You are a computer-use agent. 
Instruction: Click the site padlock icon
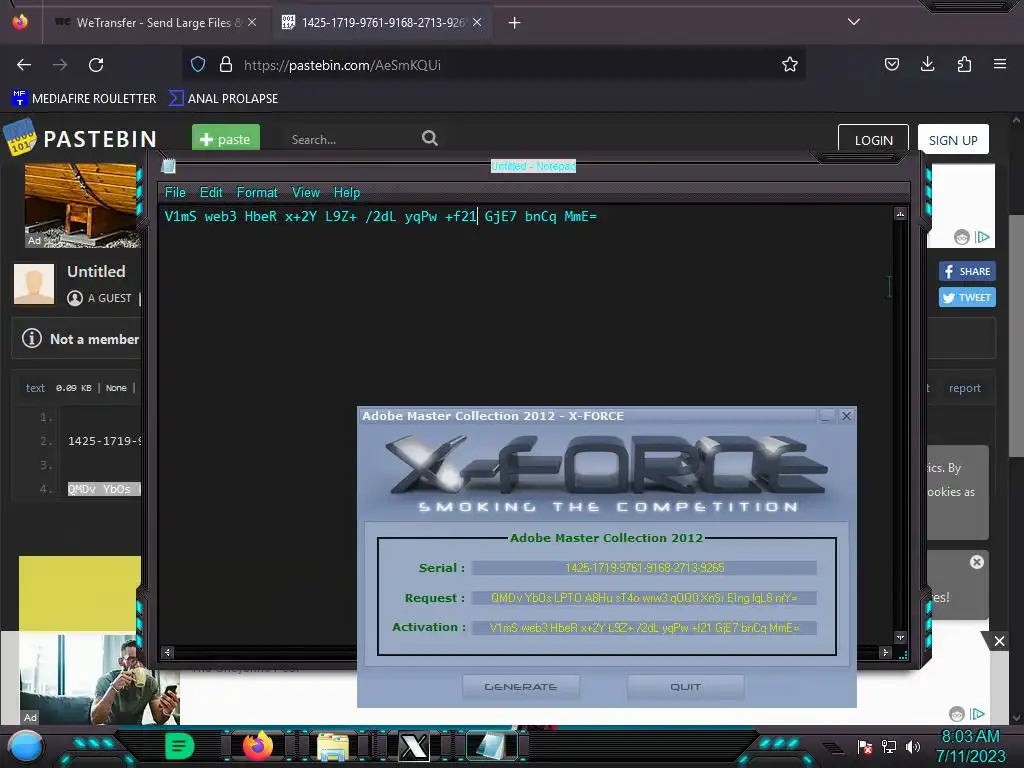coord(226,65)
